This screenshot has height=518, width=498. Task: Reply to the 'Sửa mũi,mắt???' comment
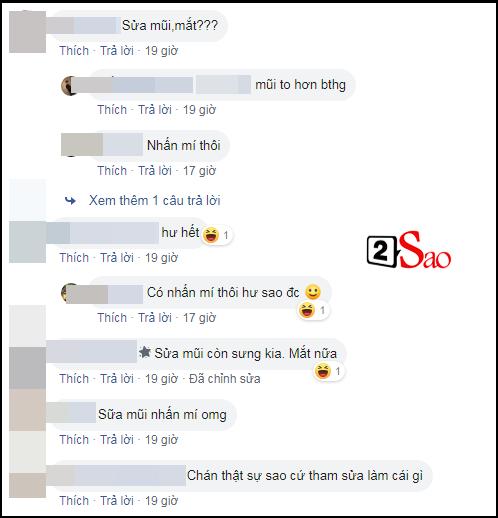tap(117, 51)
